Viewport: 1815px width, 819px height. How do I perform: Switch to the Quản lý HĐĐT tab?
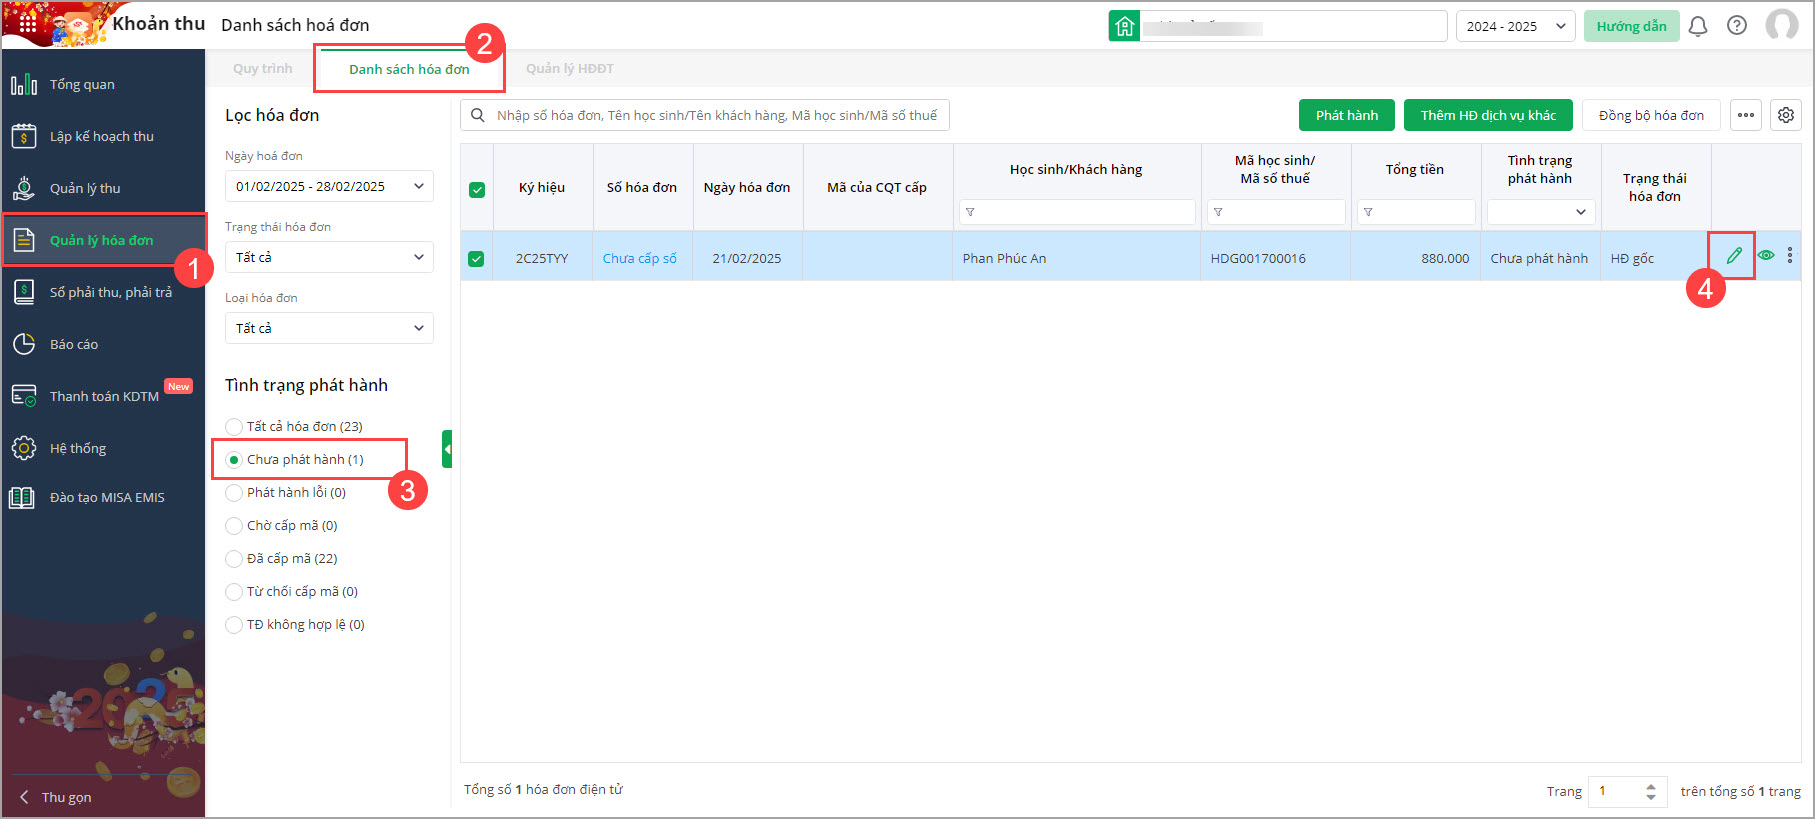570,68
